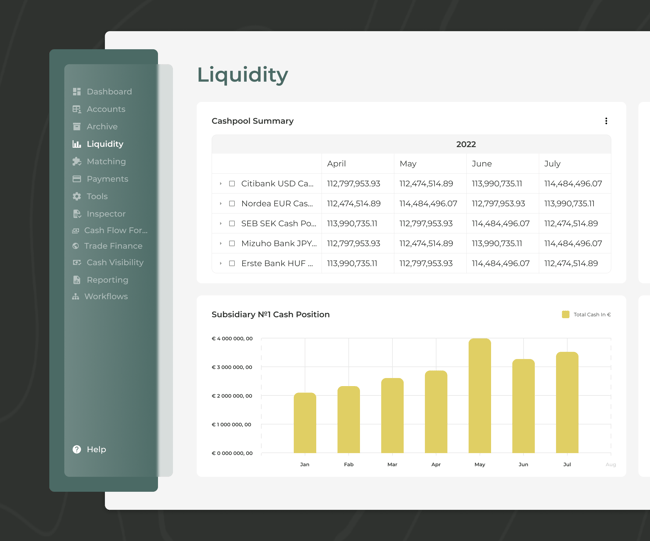Viewport: 650px width, 541px height.
Task: Check the Citibank USD row checkbox
Action: (232, 184)
